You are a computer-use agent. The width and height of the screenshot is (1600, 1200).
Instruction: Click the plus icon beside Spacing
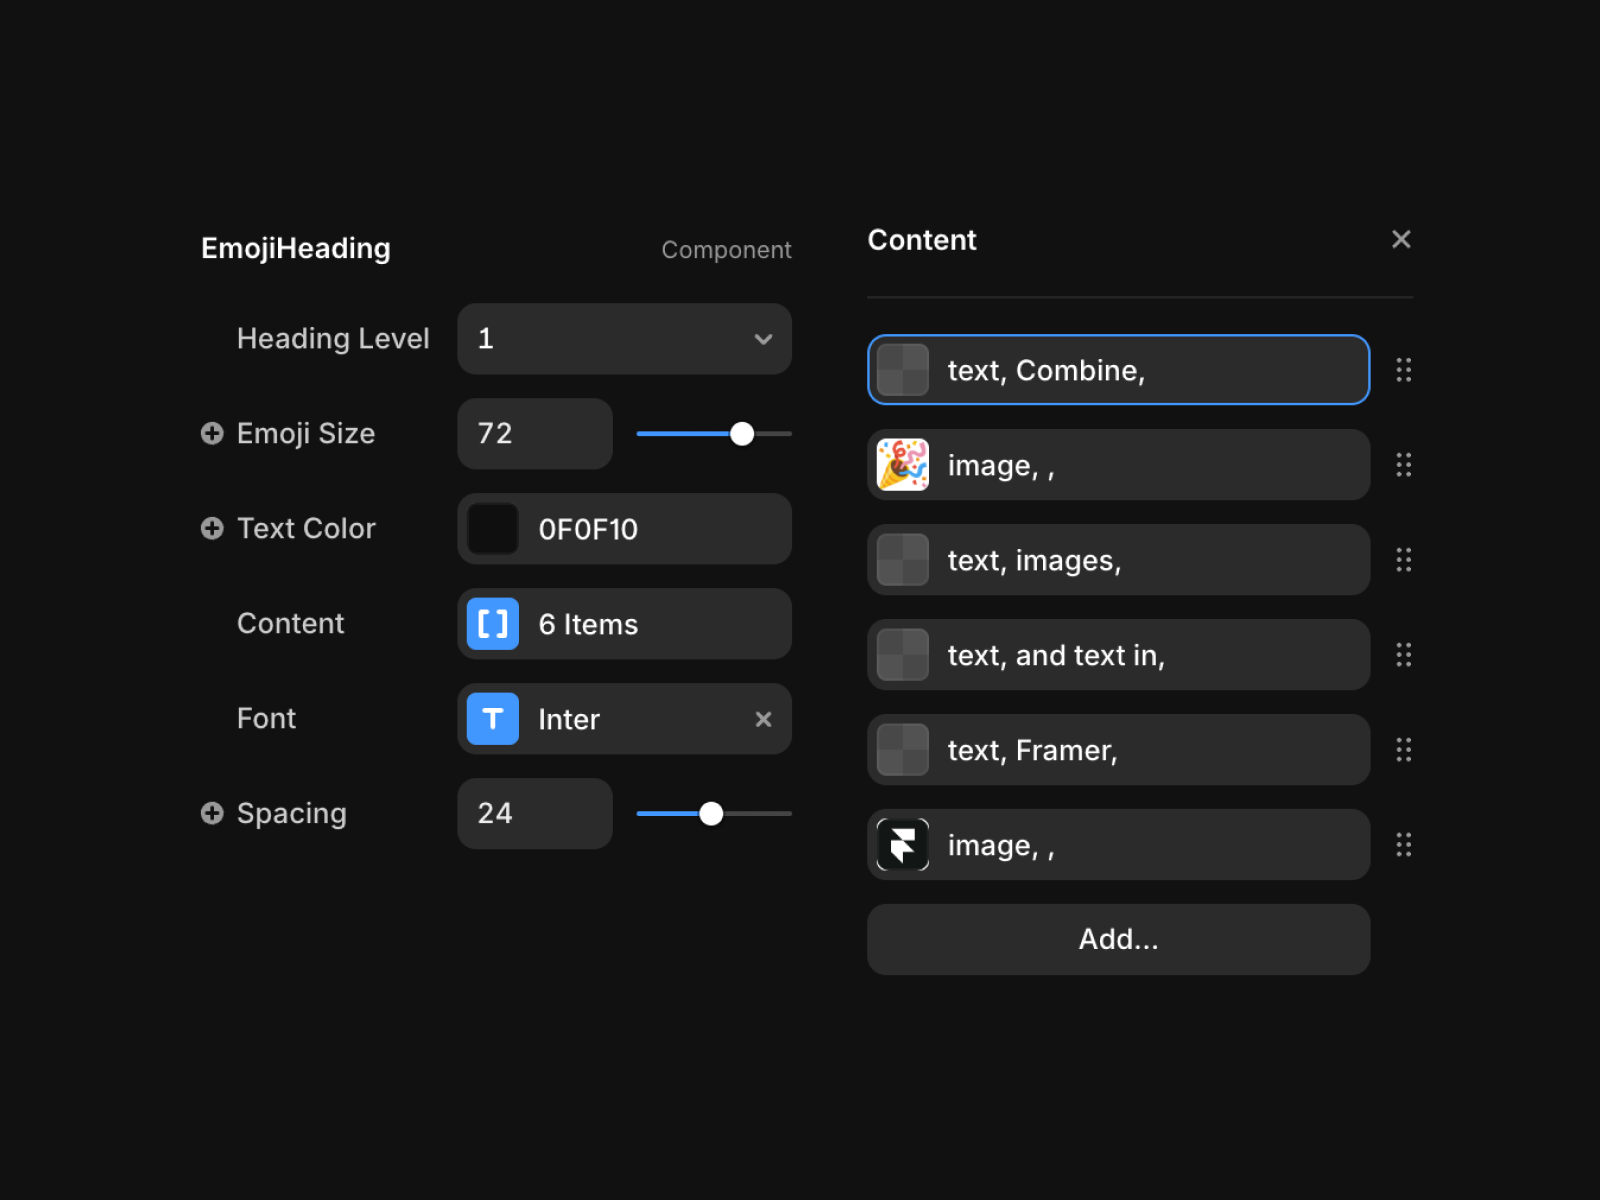[212, 813]
